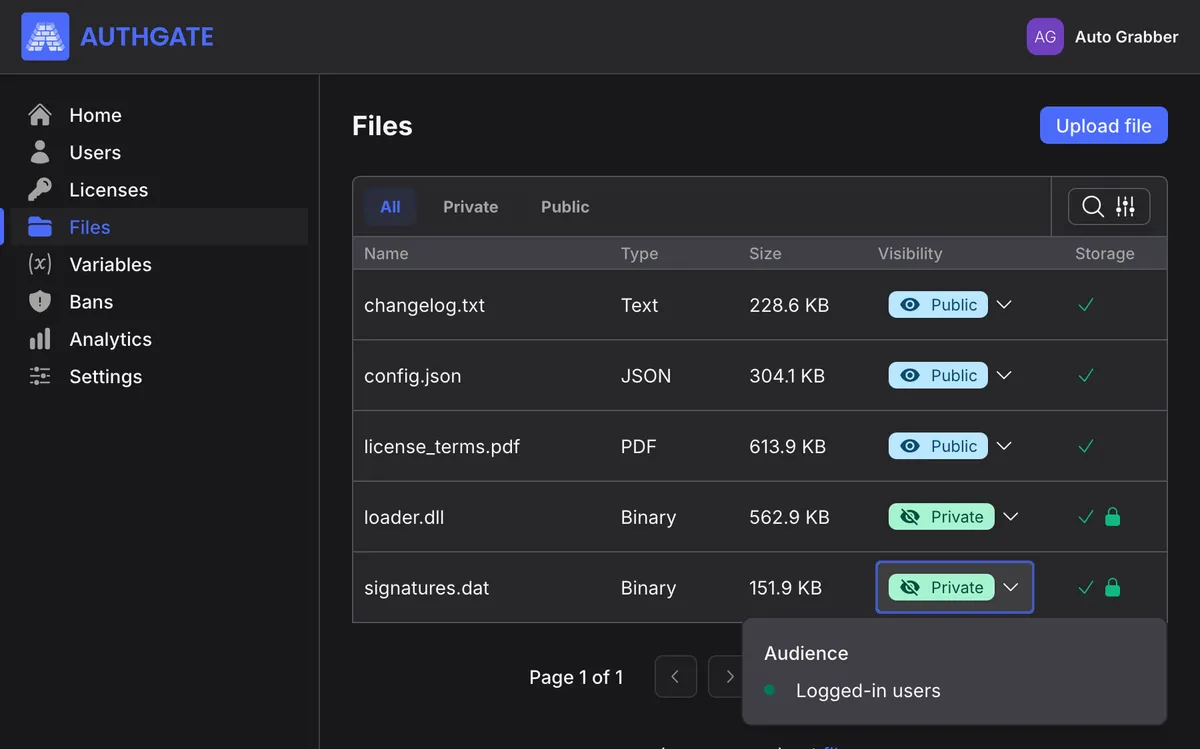Expand the chevron next to changelog.txt's Public badge
The width and height of the screenshot is (1200, 749).
pyautogui.click(x=1003, y=304)
